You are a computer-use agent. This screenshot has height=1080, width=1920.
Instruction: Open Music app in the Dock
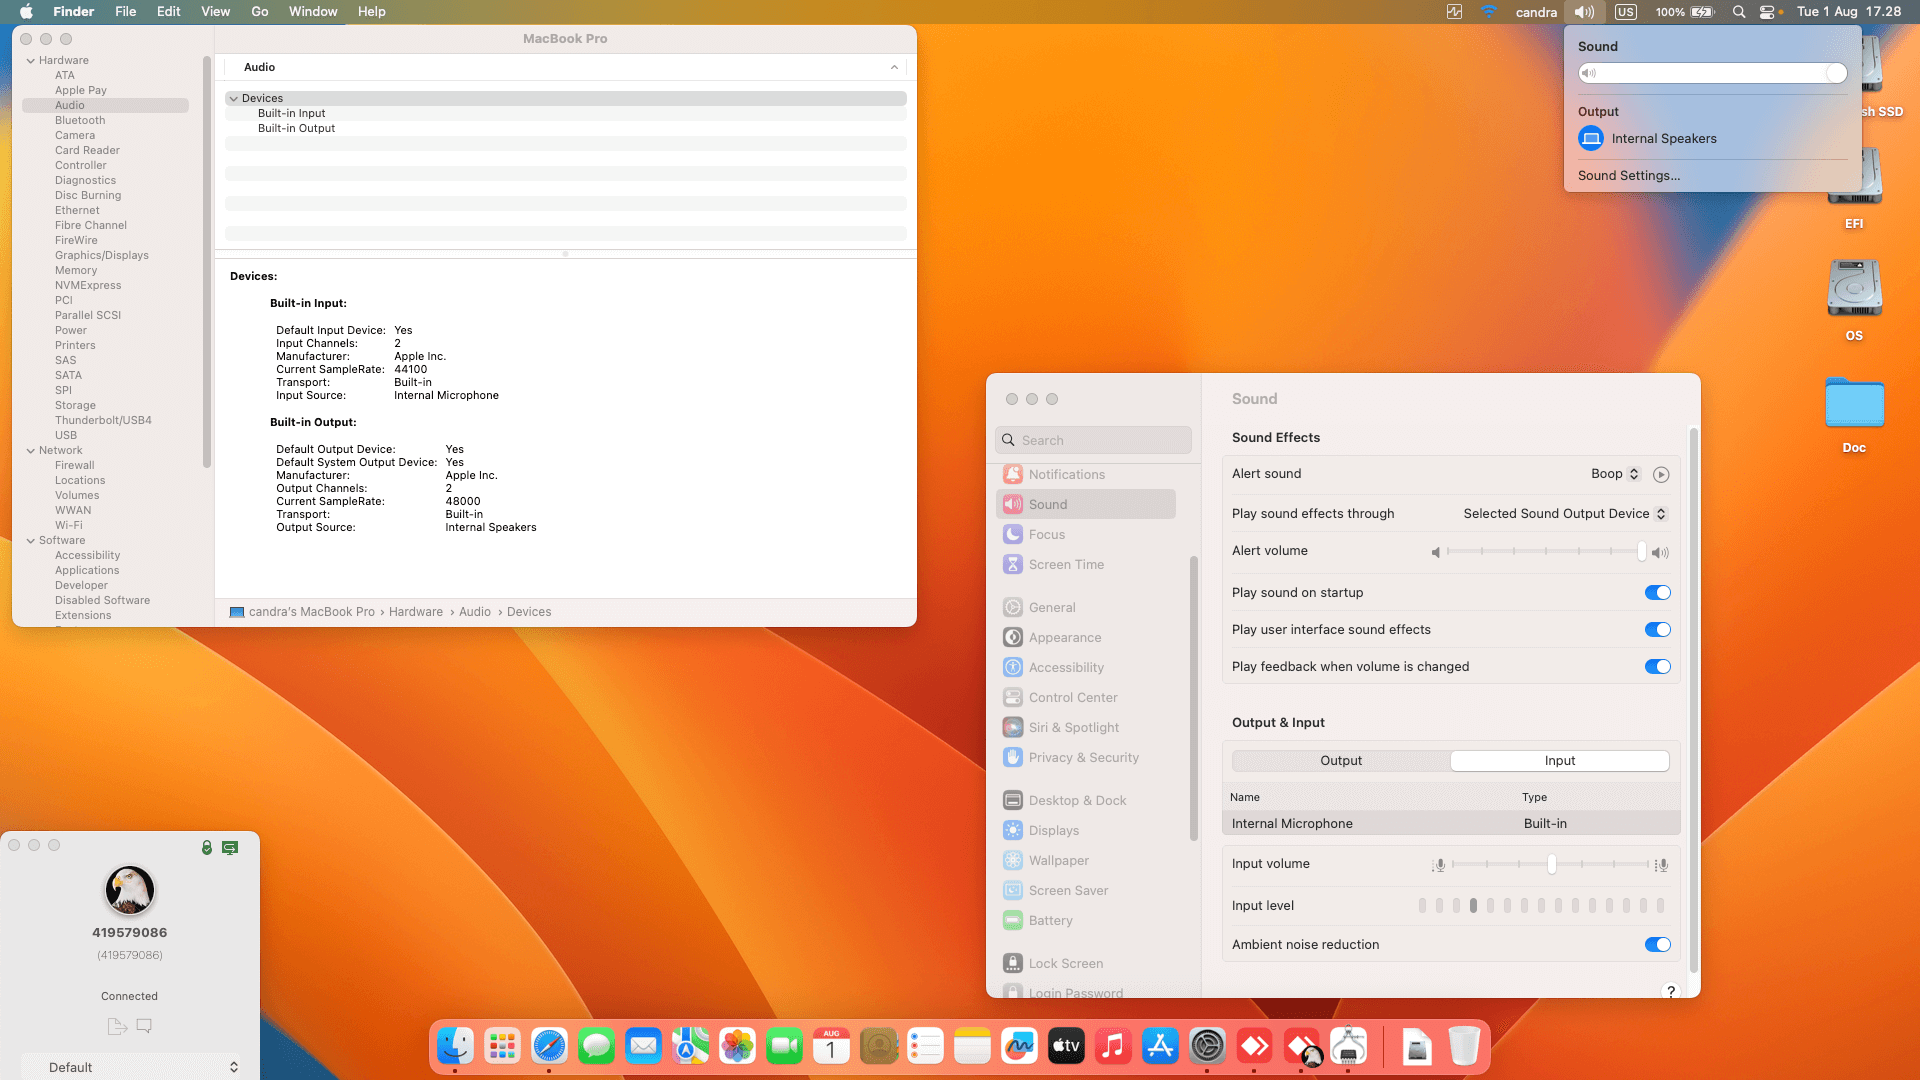point(1113,1047)
